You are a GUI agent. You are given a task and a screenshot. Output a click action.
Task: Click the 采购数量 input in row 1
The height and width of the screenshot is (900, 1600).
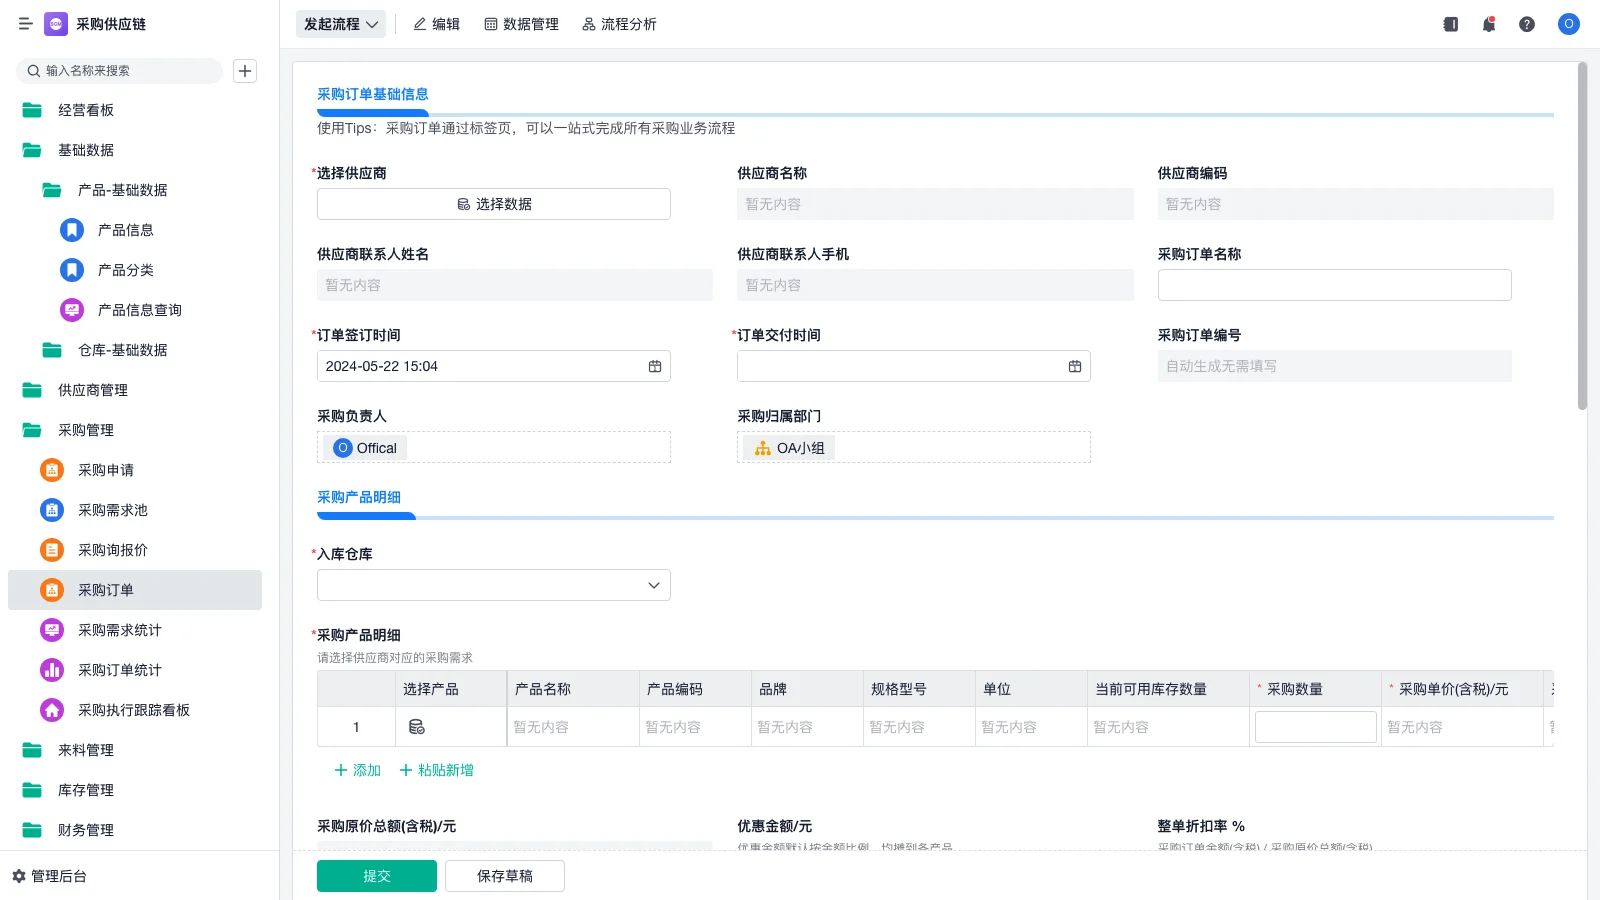1315,727
